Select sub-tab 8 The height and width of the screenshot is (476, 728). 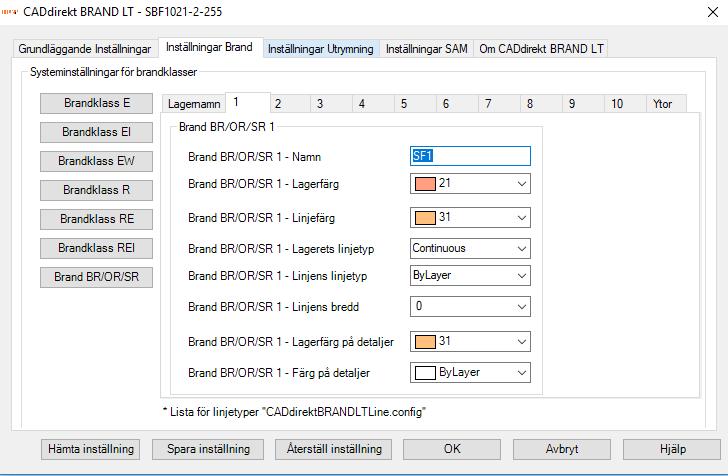(x=541, y=104)
